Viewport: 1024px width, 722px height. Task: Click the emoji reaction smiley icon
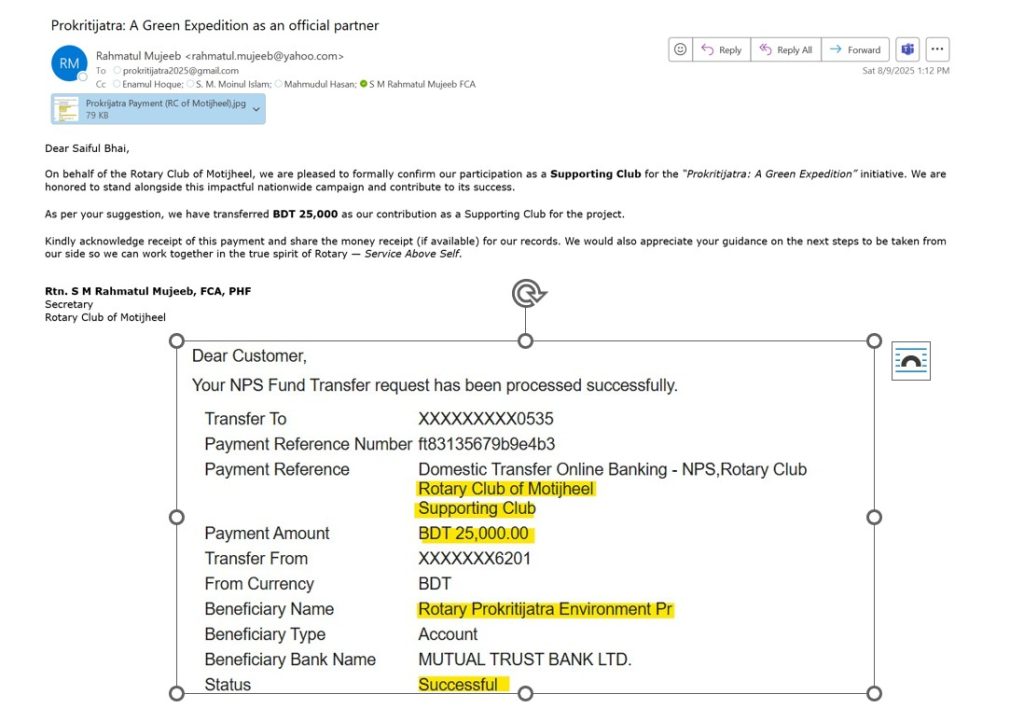point(680,50)
